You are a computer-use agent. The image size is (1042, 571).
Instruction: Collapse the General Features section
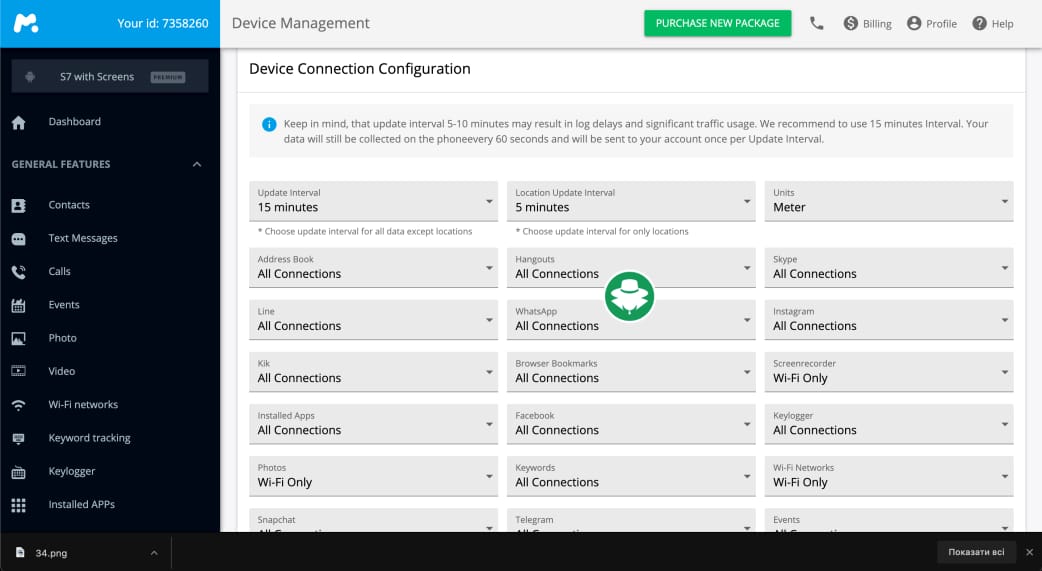click(x=197, y=164)
